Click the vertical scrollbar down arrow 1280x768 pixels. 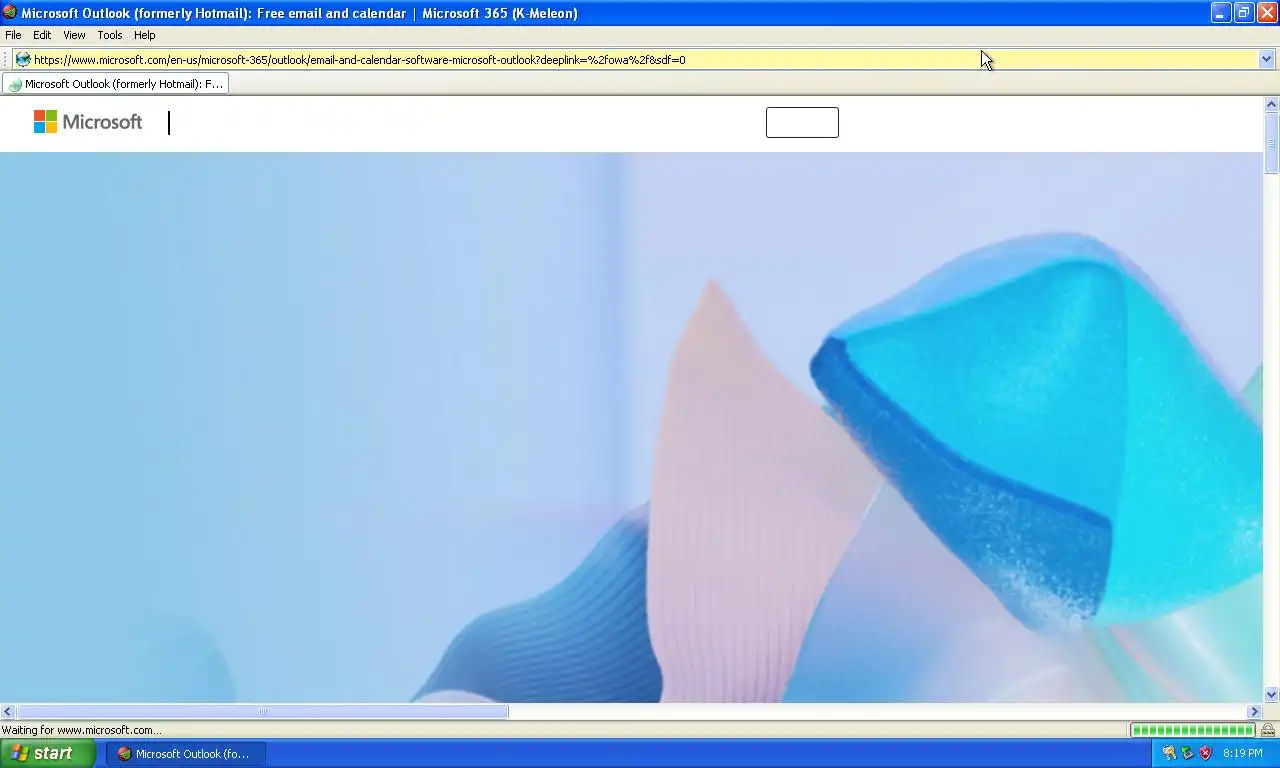1272,694
